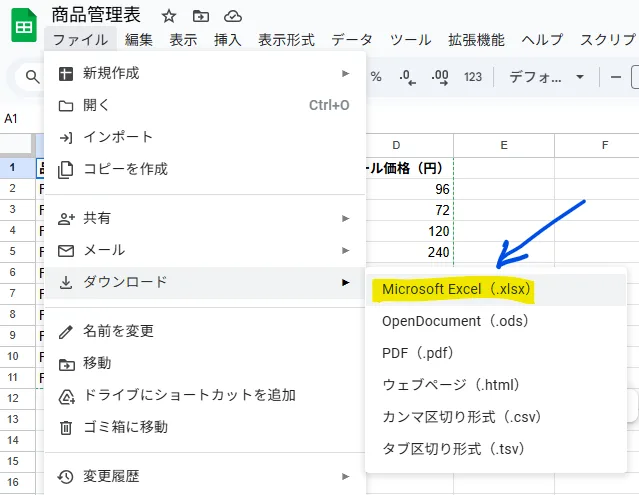Click the cell containing 120
The image size is (639, 495).
click(x=410, y=231)
